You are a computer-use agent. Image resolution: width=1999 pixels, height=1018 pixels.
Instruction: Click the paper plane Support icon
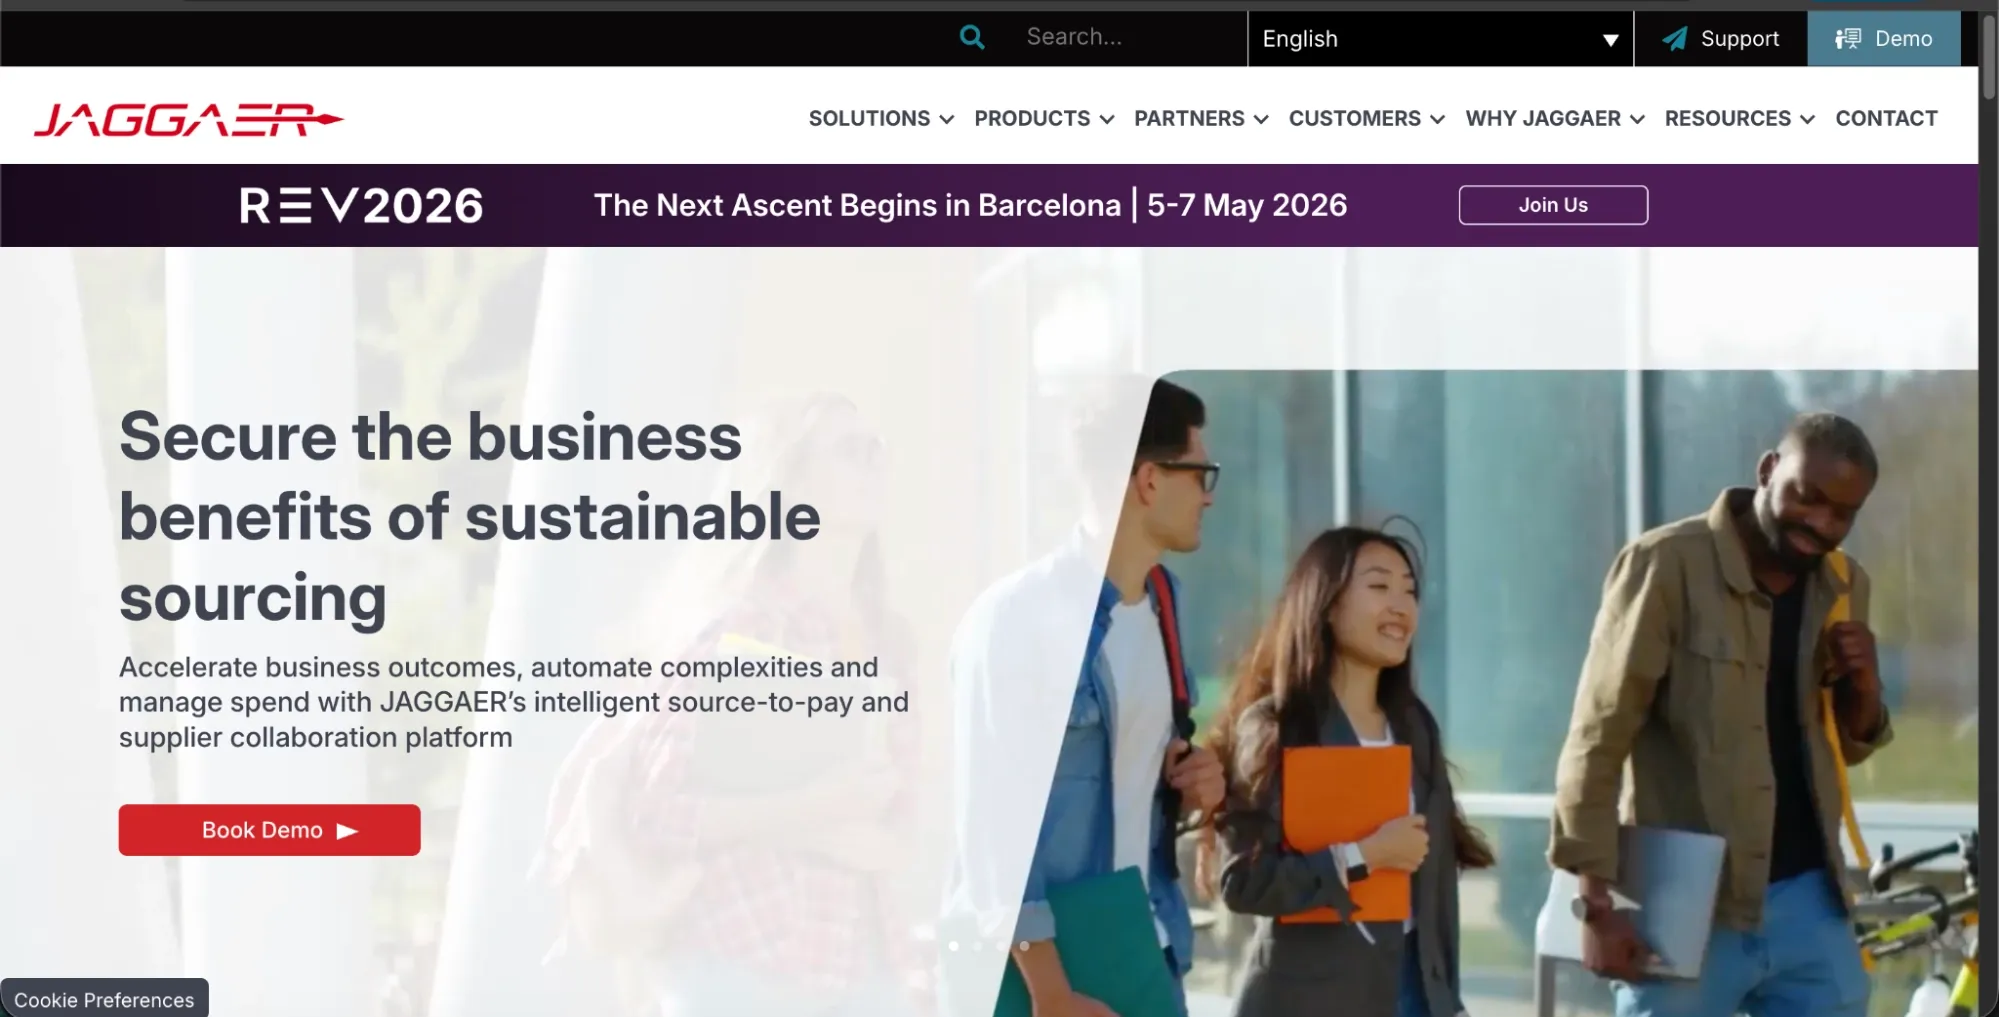pyautogui.click(x=1674, y=39)
